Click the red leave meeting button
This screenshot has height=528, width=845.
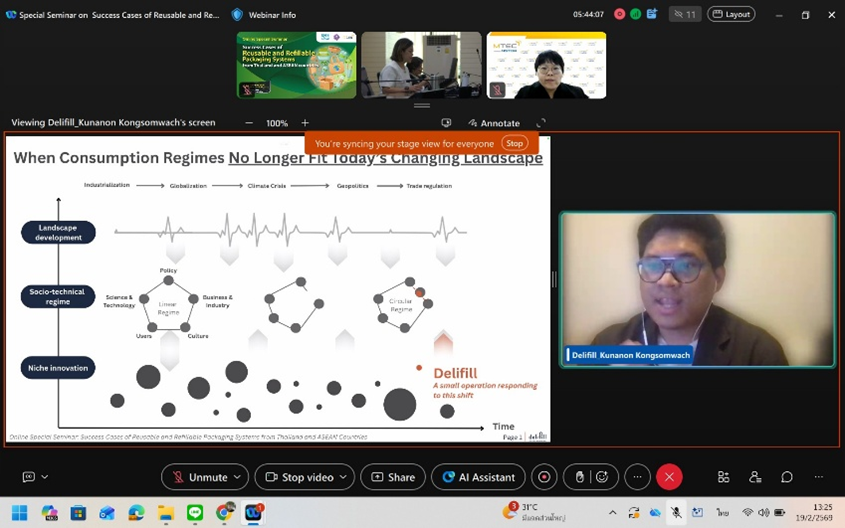point(669,477)
